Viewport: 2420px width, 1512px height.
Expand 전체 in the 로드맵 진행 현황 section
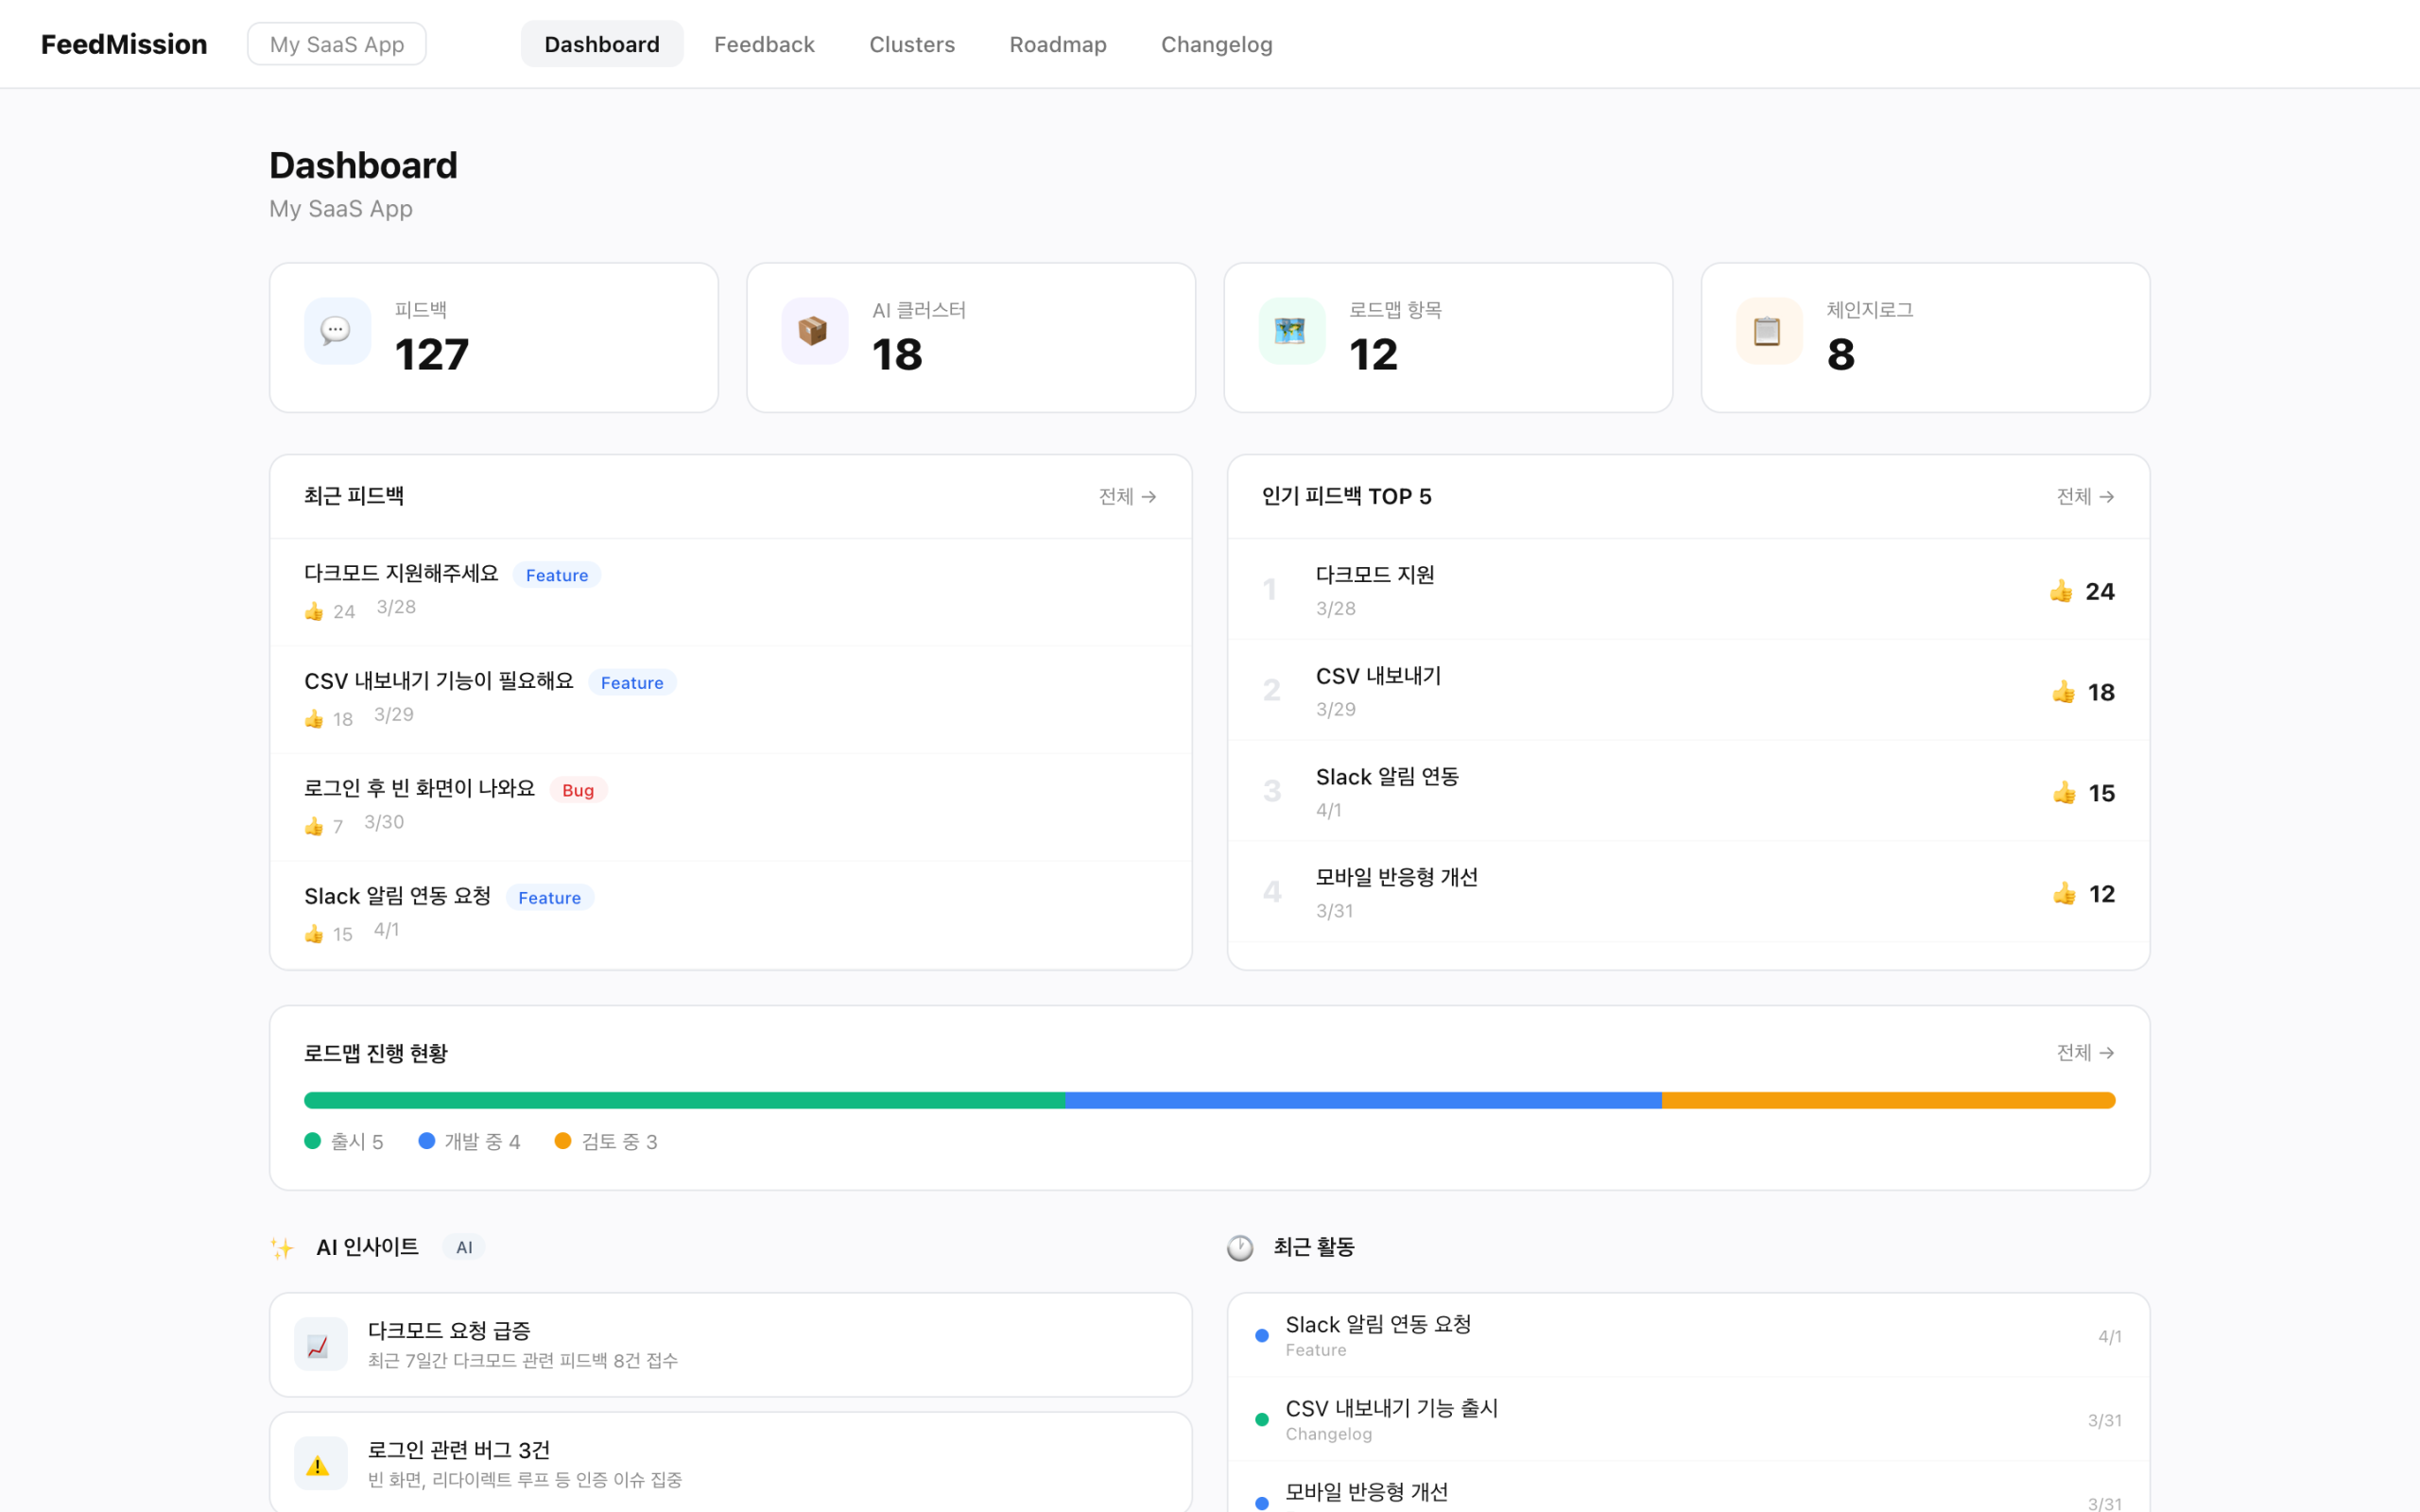pos(2085,1052)
